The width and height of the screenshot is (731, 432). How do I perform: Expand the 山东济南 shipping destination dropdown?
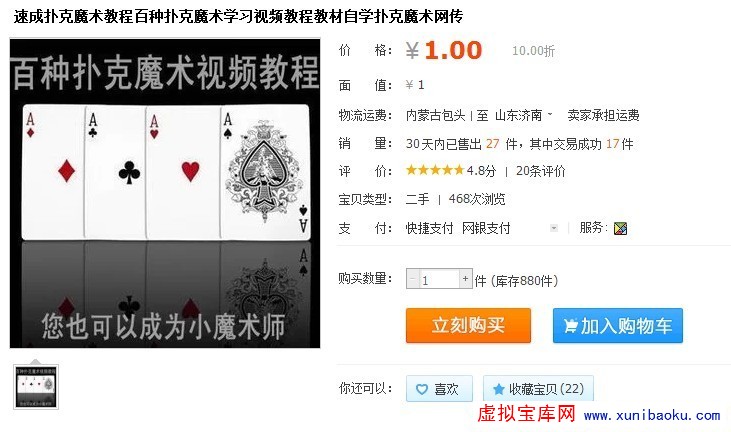[524, 115]
